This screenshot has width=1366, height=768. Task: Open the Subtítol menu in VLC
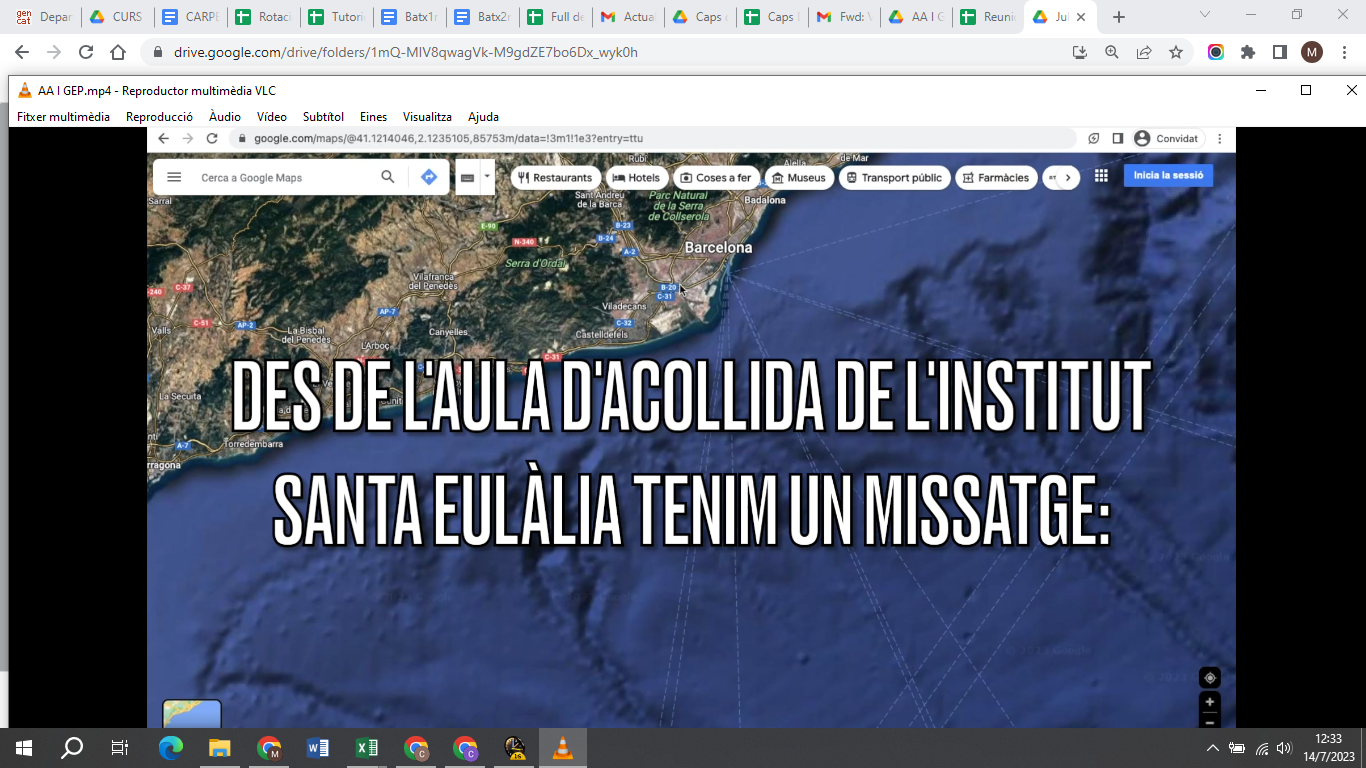[323, 117]
